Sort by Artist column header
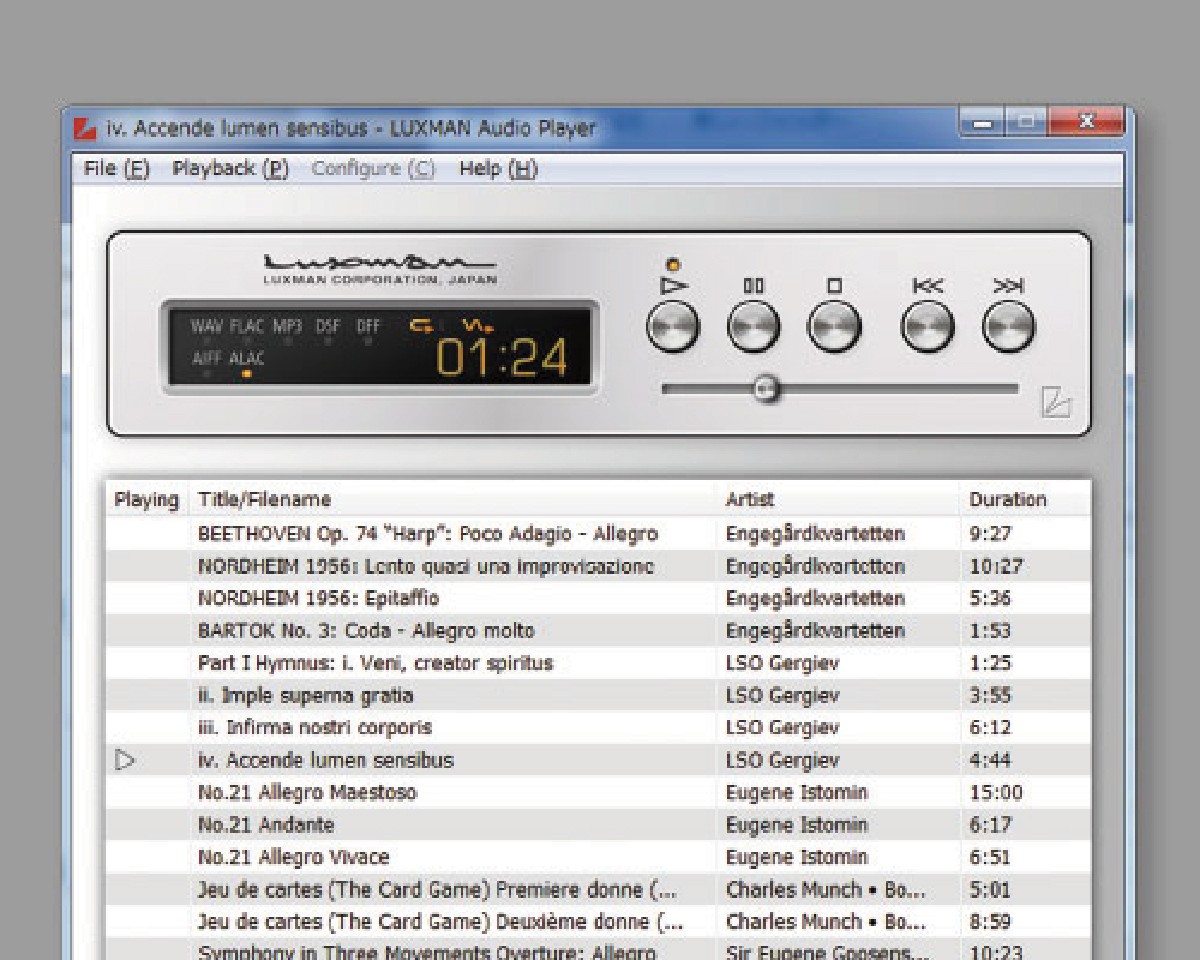This screenshot has width=1200, height=960. 749,499
